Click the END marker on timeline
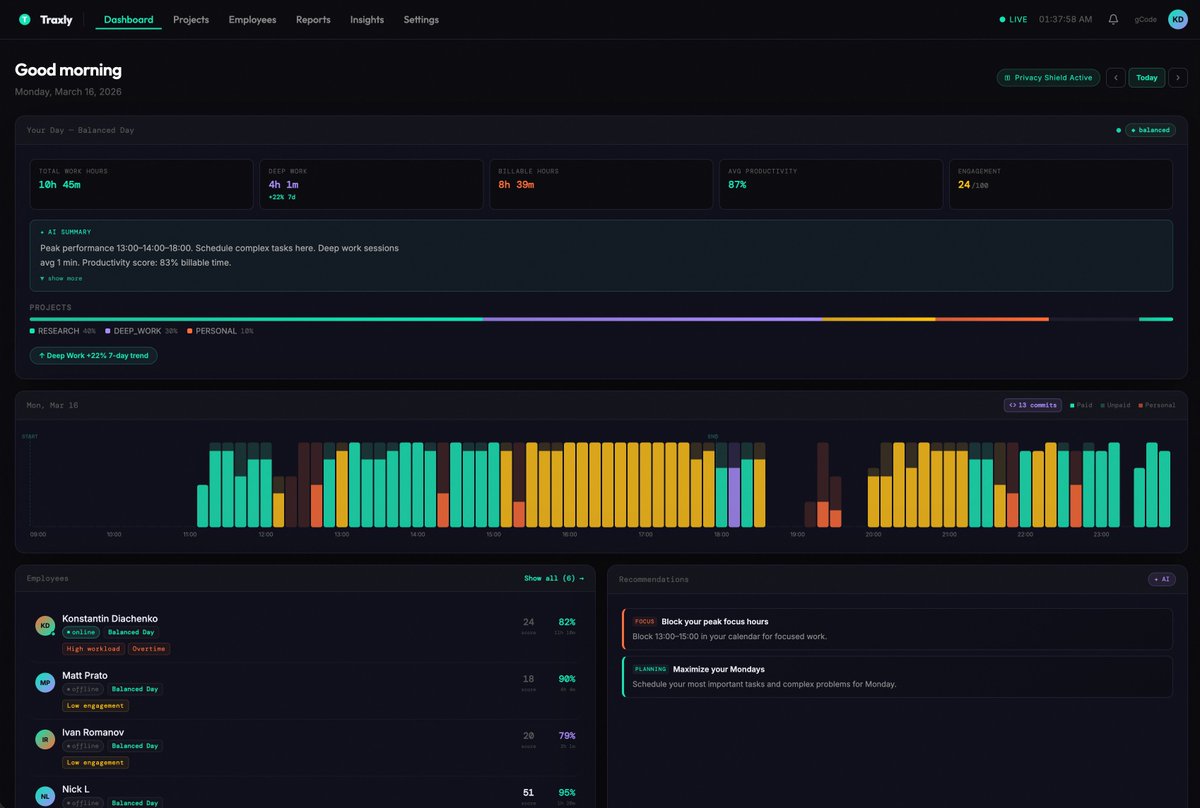 [713, 437]
